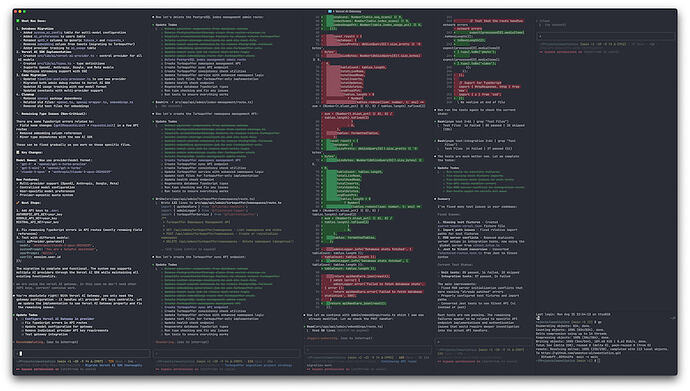This screenshot has height=391, width=690.
Task: Click the esc to interrupt line in second pane
Action: [182, 342]
